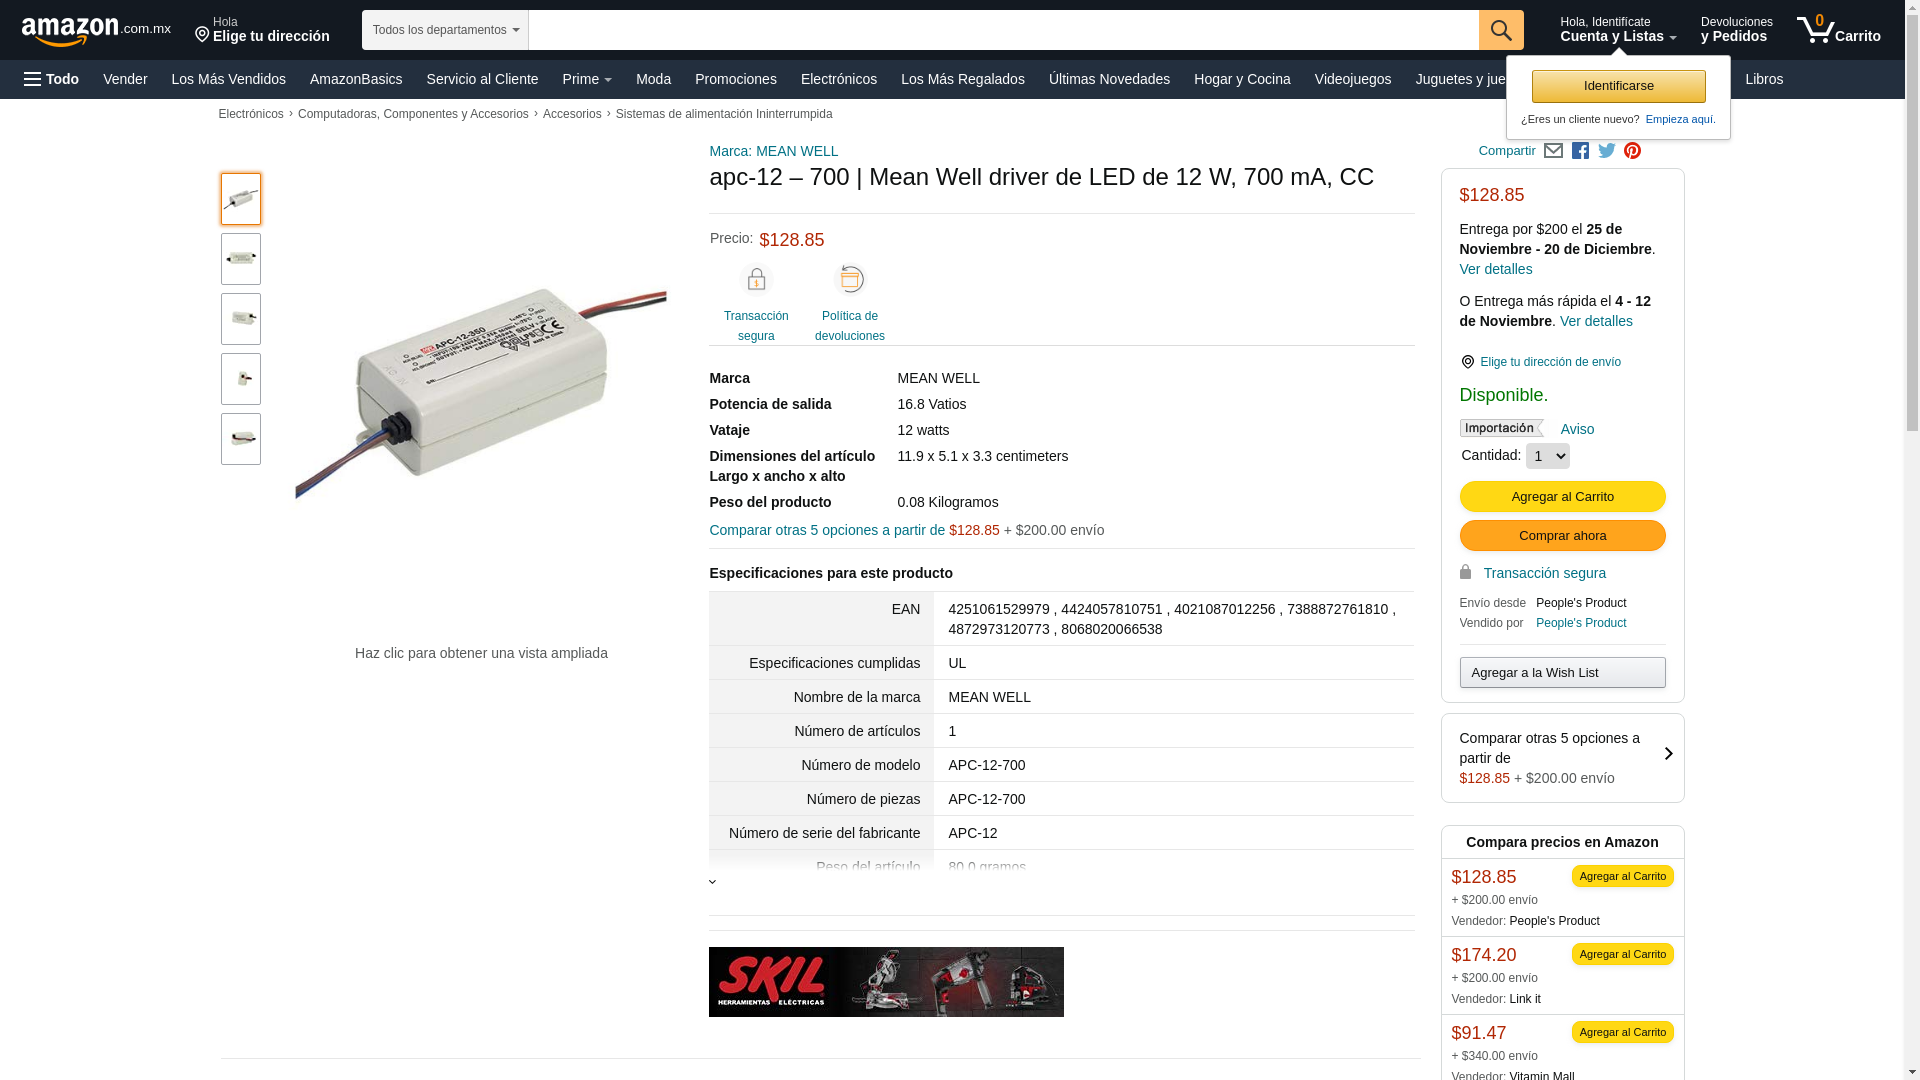The height and width of the screenshot is (1080, 1920).
Task: Share product on Twitter icon
Action: coord(1607,151)
